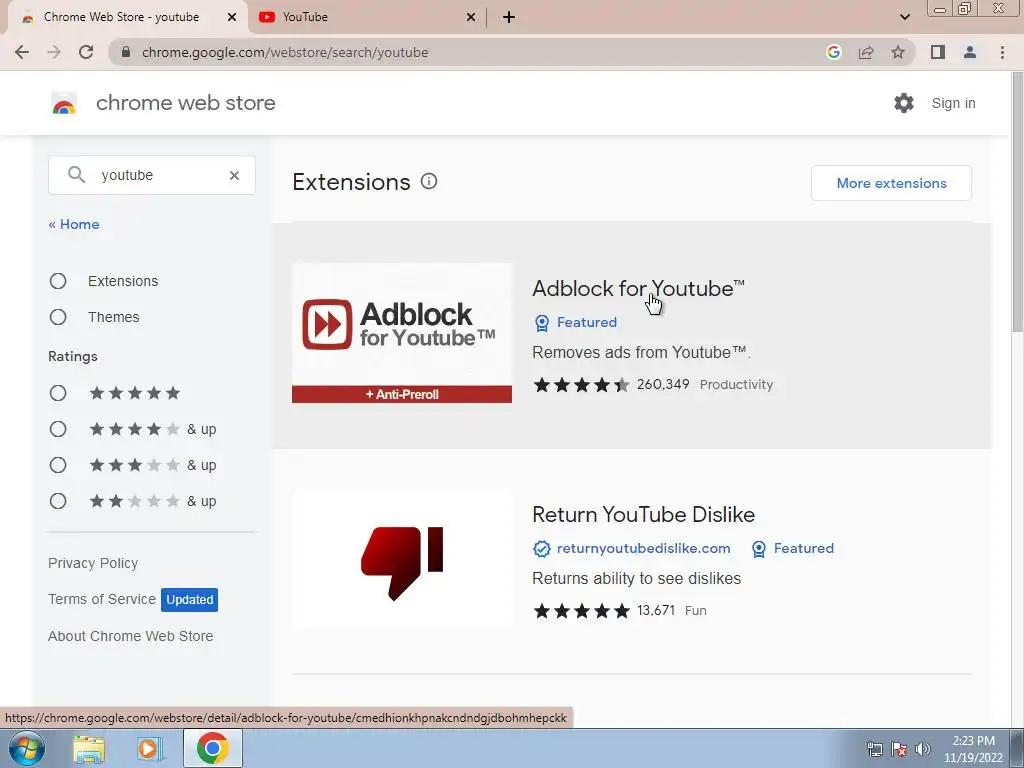Viewport: 1024px width, 768px height.
Task: Open the Google icon in address bar
Action: click(x=833, y=52)
